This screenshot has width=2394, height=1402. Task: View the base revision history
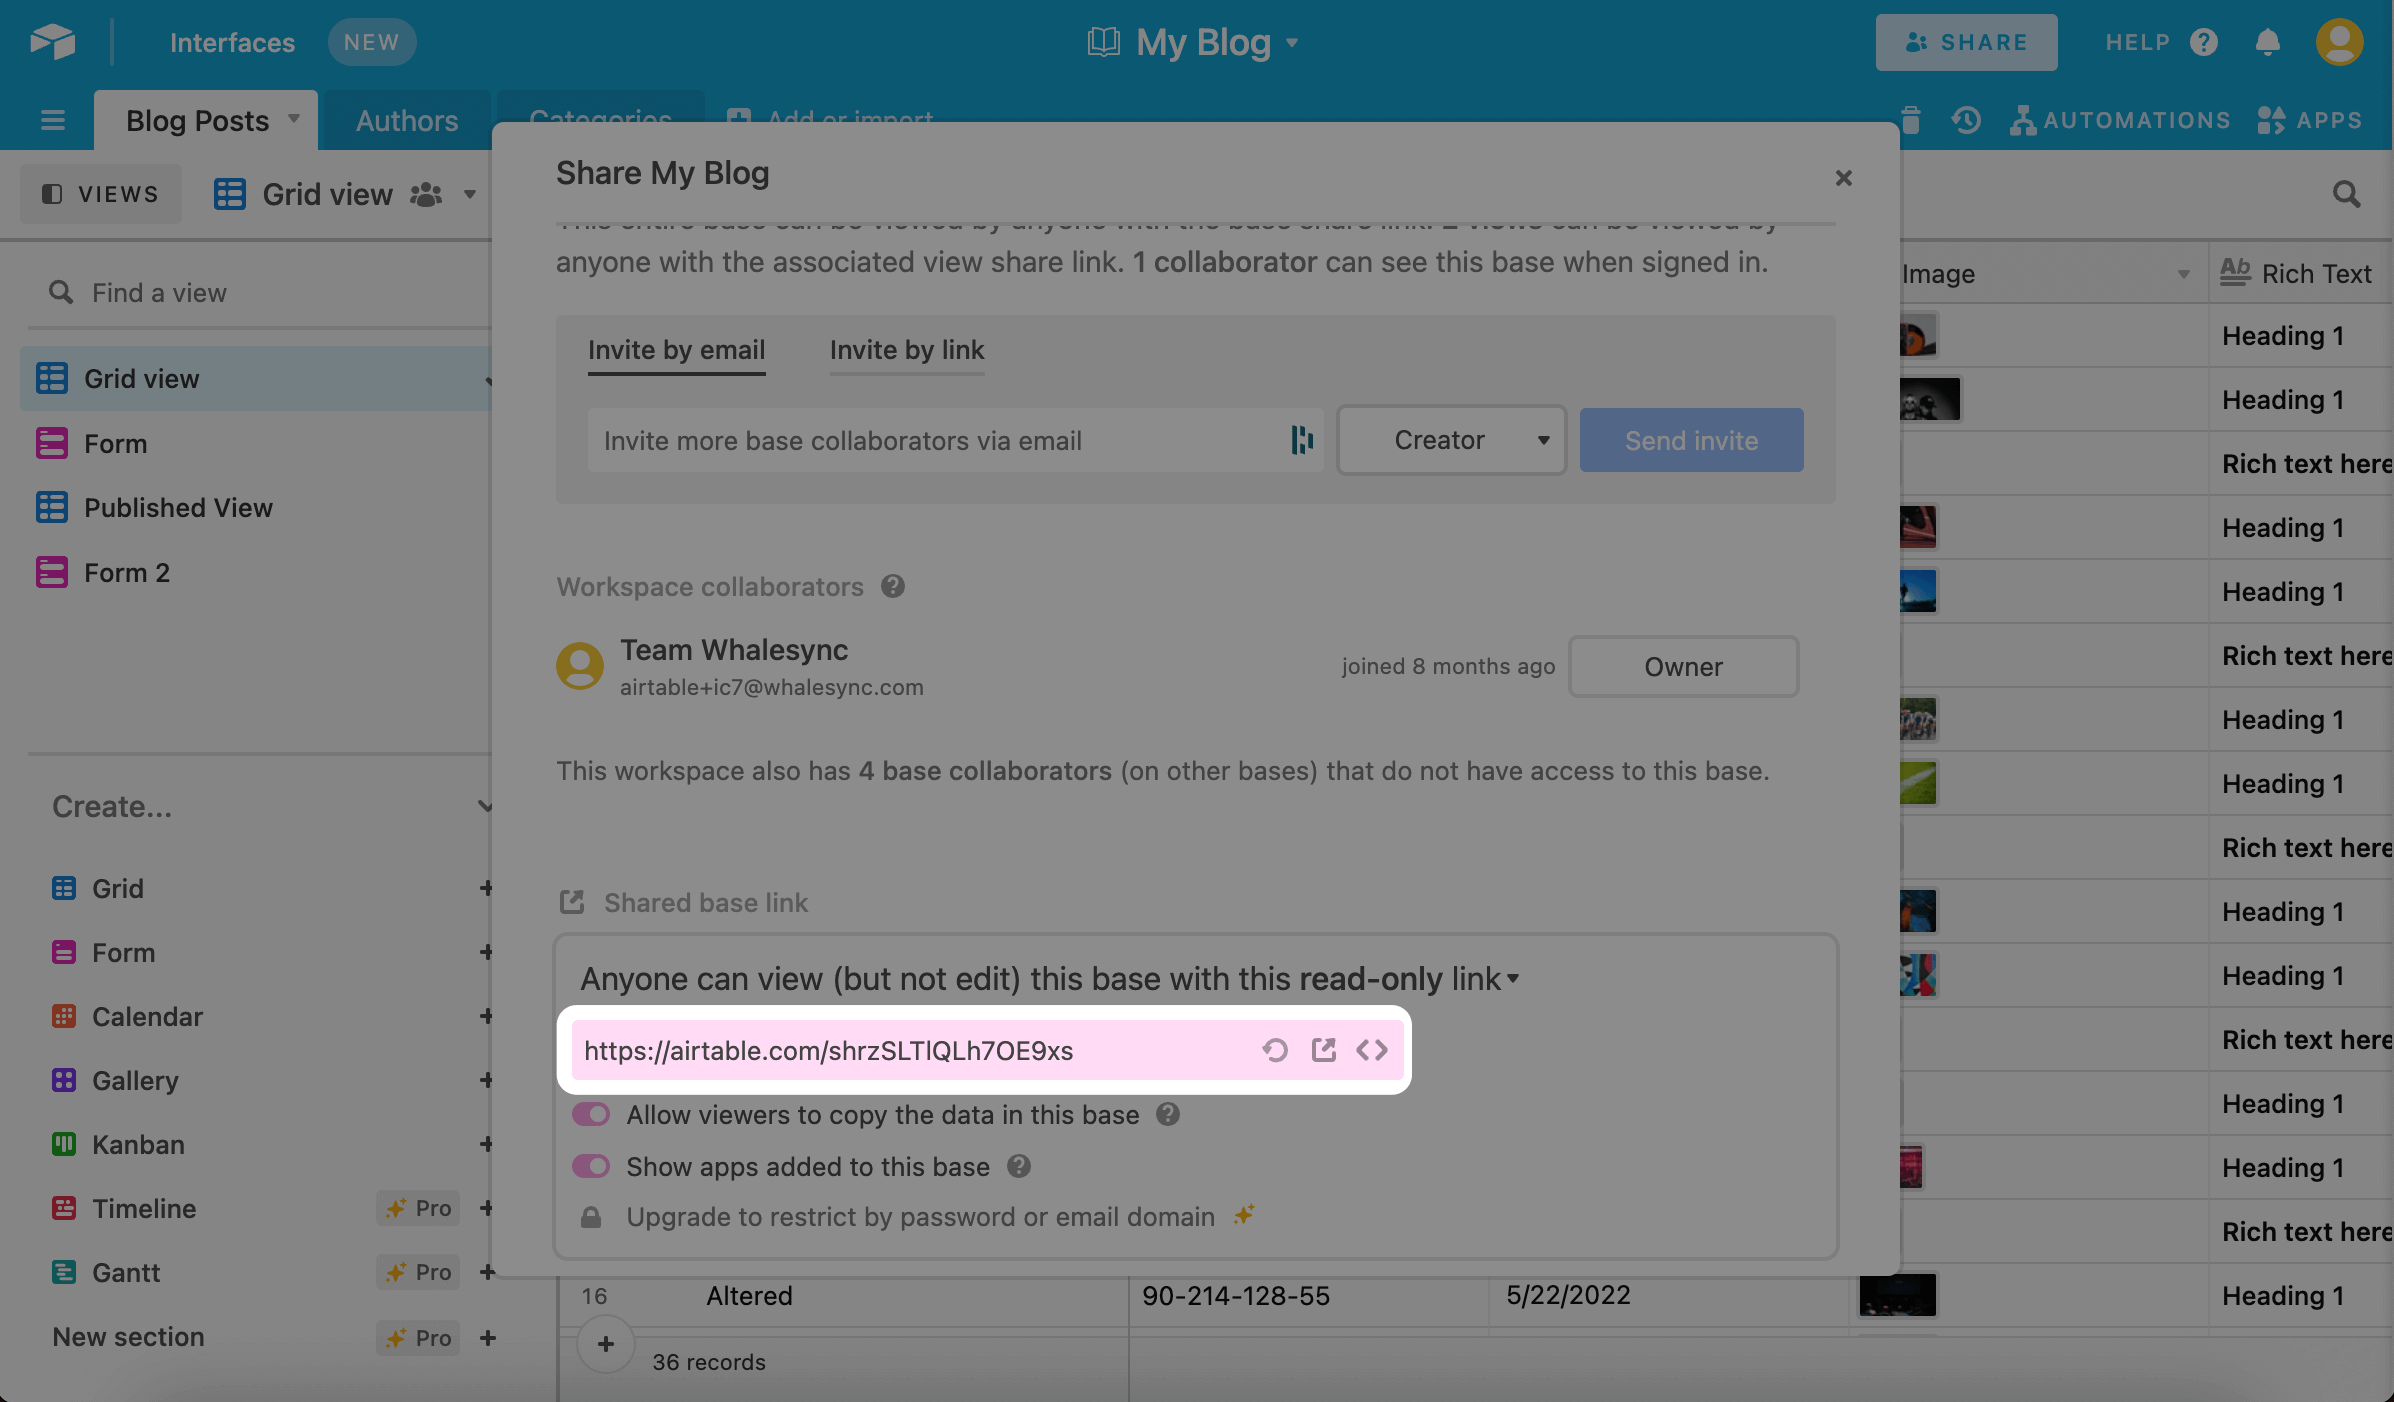1964,119
